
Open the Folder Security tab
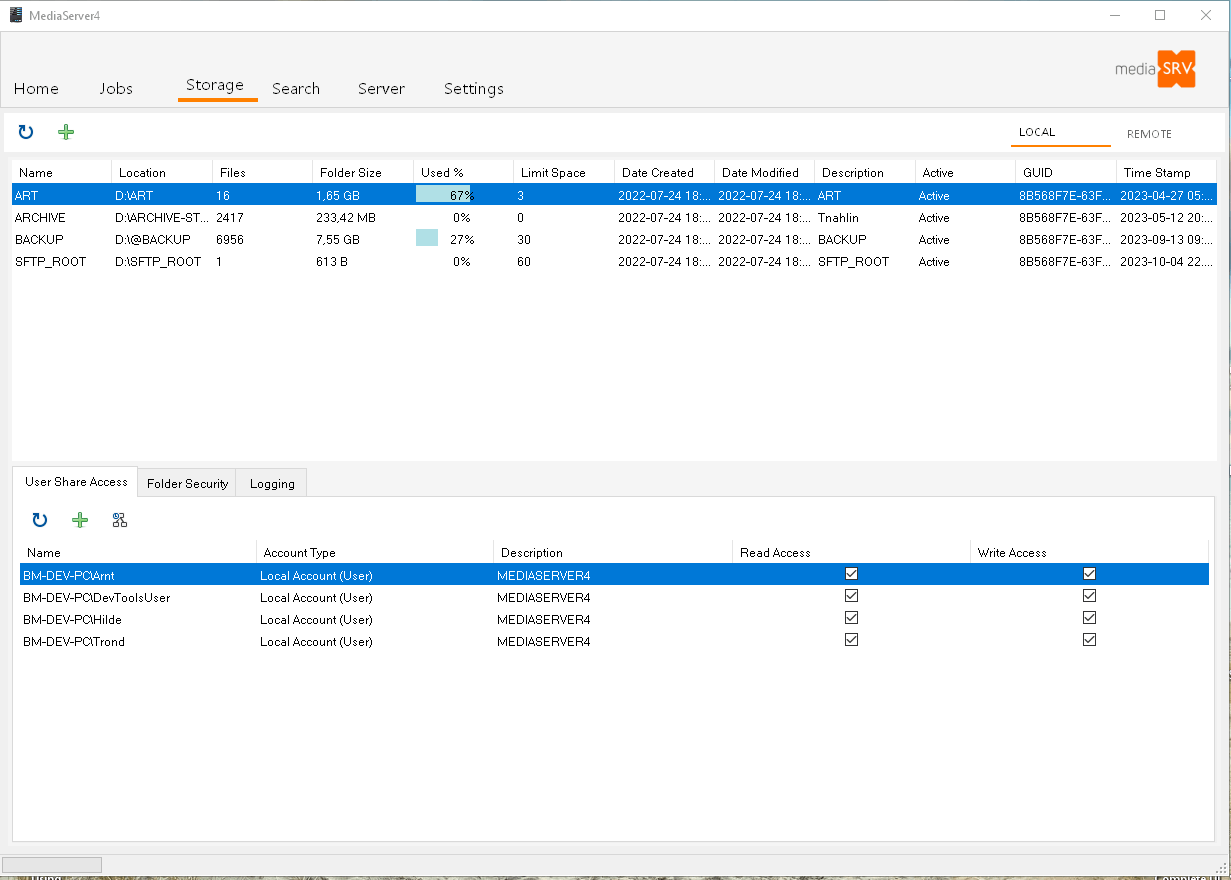[x=187, y=483]
